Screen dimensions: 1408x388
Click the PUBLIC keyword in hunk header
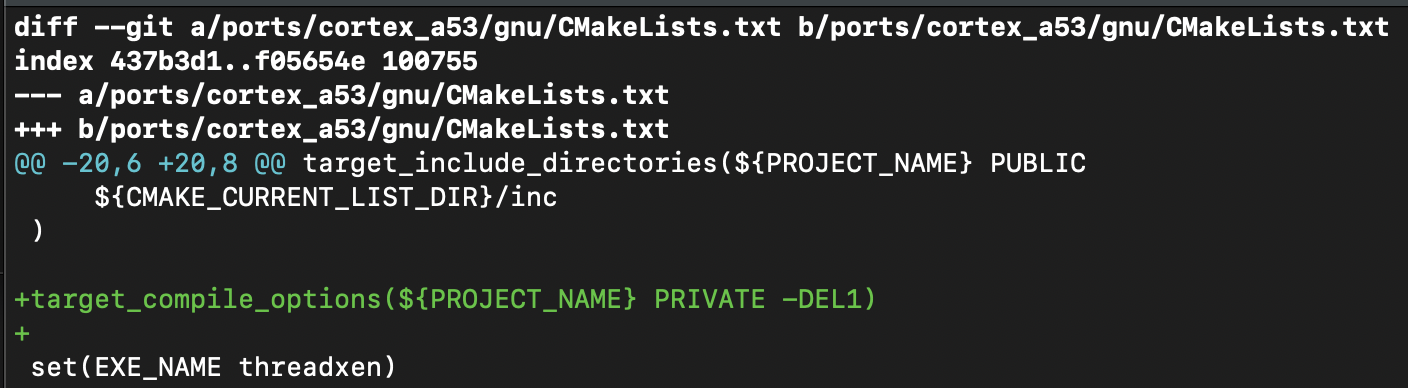(1037, 164)
